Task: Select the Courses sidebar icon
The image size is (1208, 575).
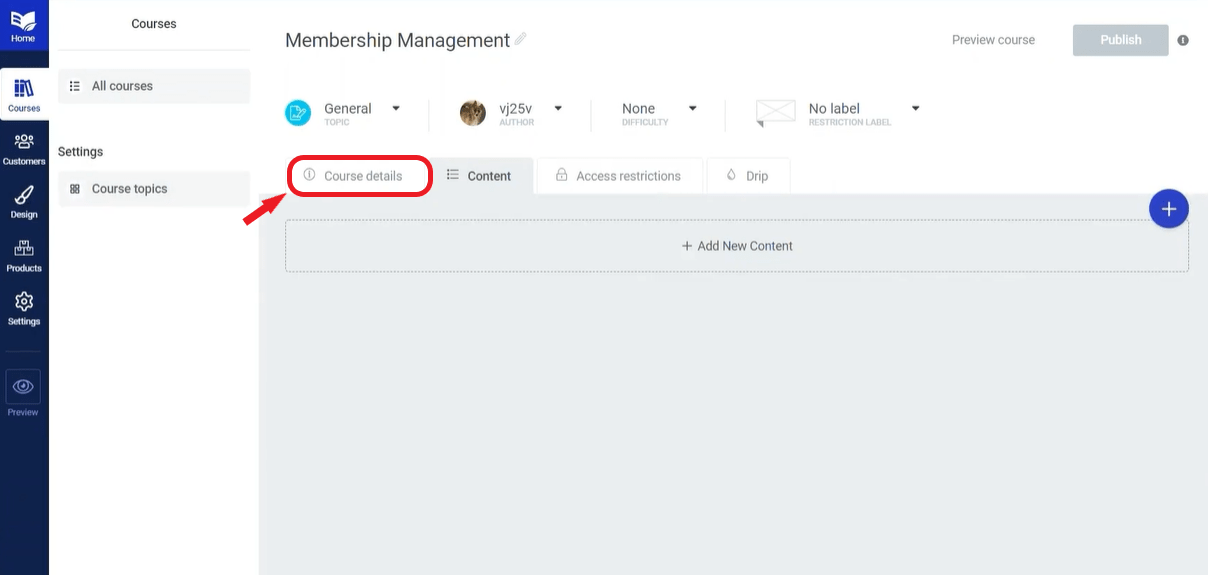Action: tap(24, 95)
